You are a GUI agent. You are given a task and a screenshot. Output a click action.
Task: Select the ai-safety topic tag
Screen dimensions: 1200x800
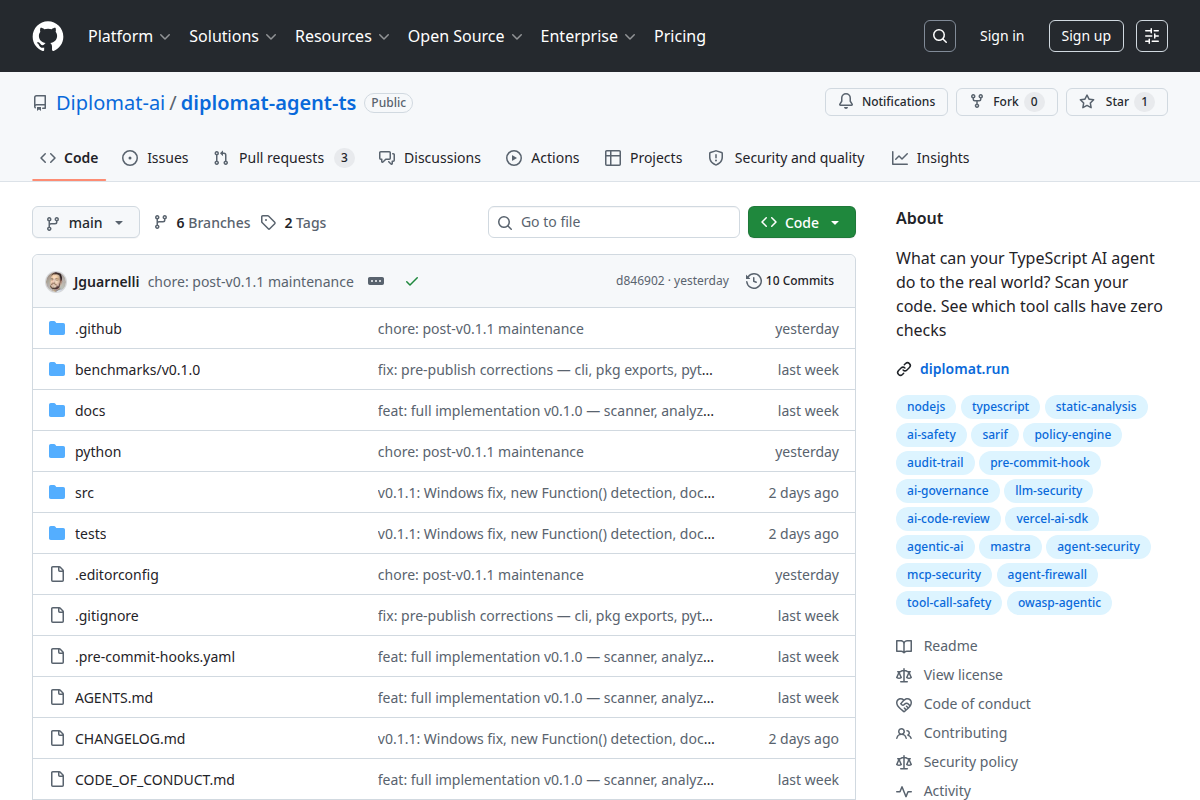tap(931, 435)
